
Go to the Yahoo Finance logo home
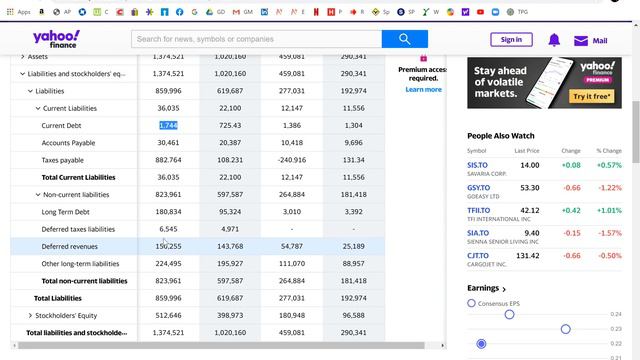click(56, 39)
